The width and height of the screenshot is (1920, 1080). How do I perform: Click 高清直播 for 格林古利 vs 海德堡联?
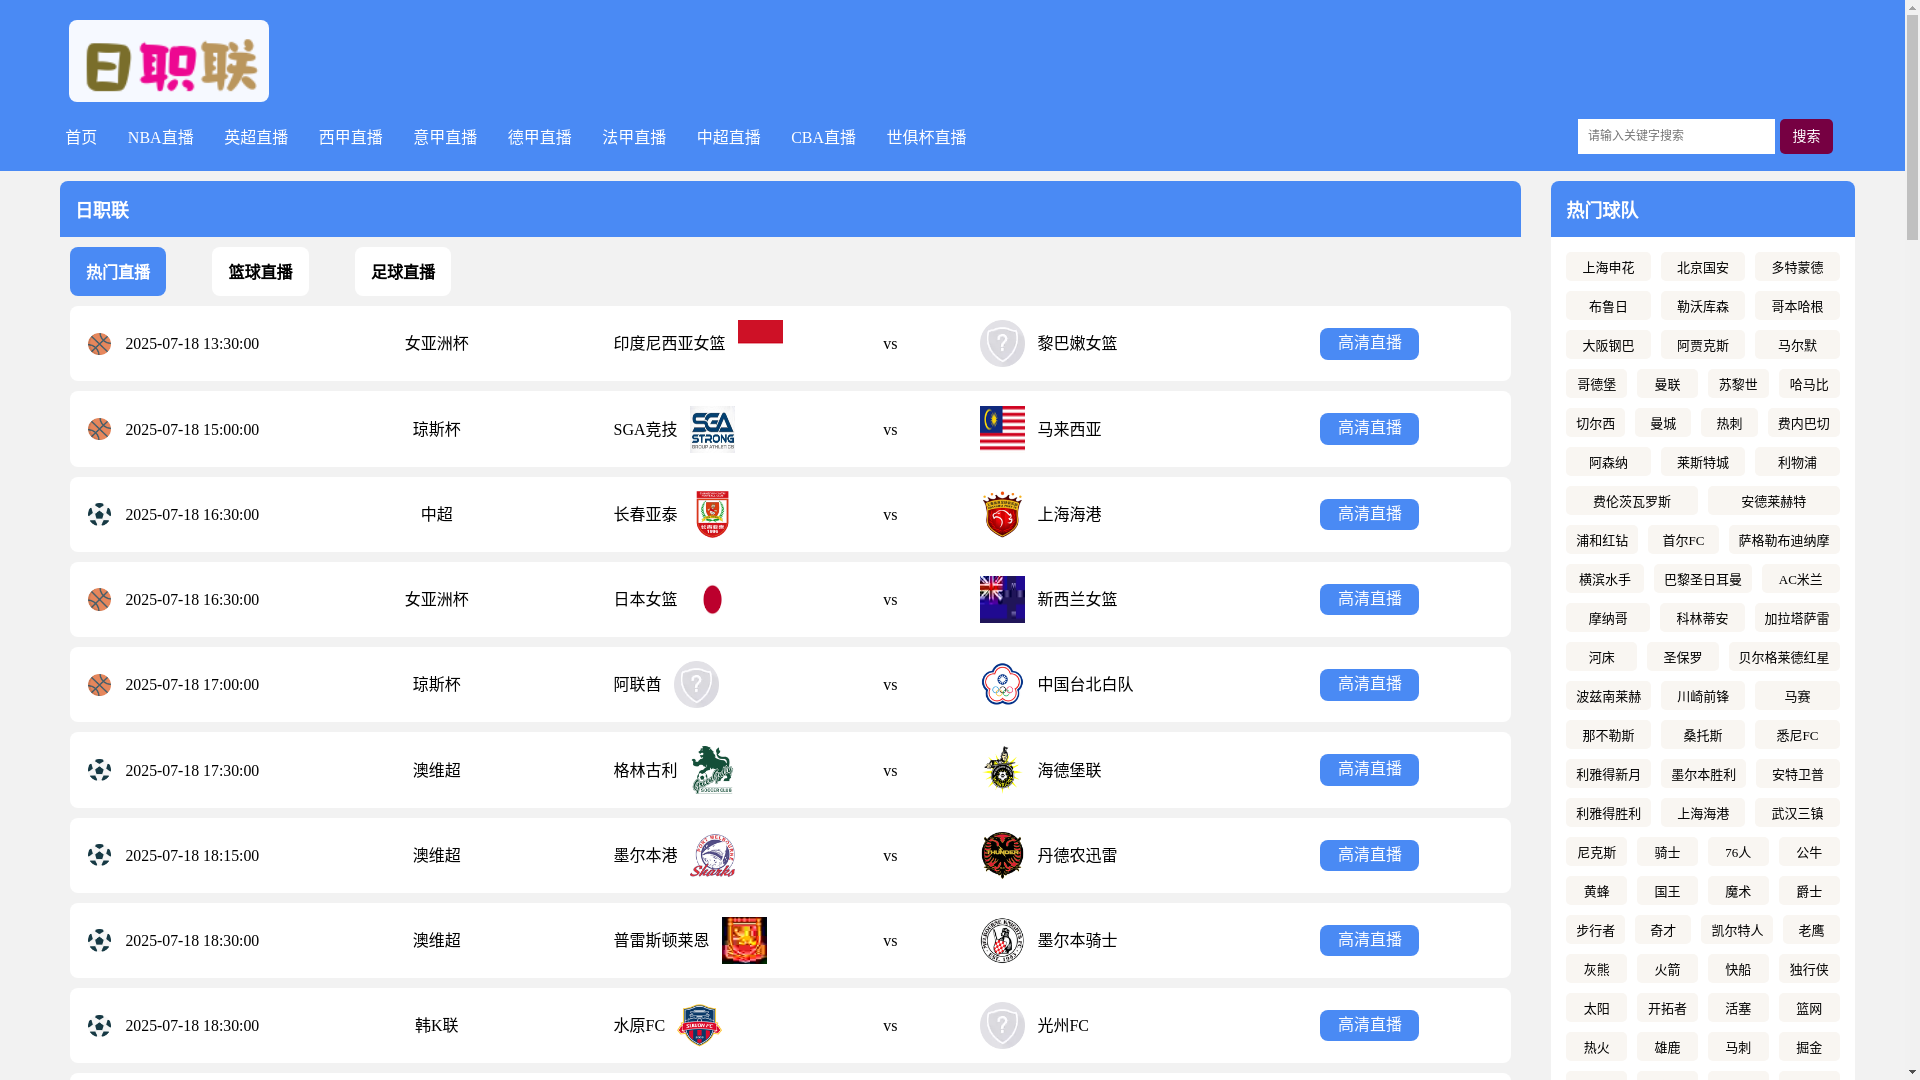pos(1369,770)
